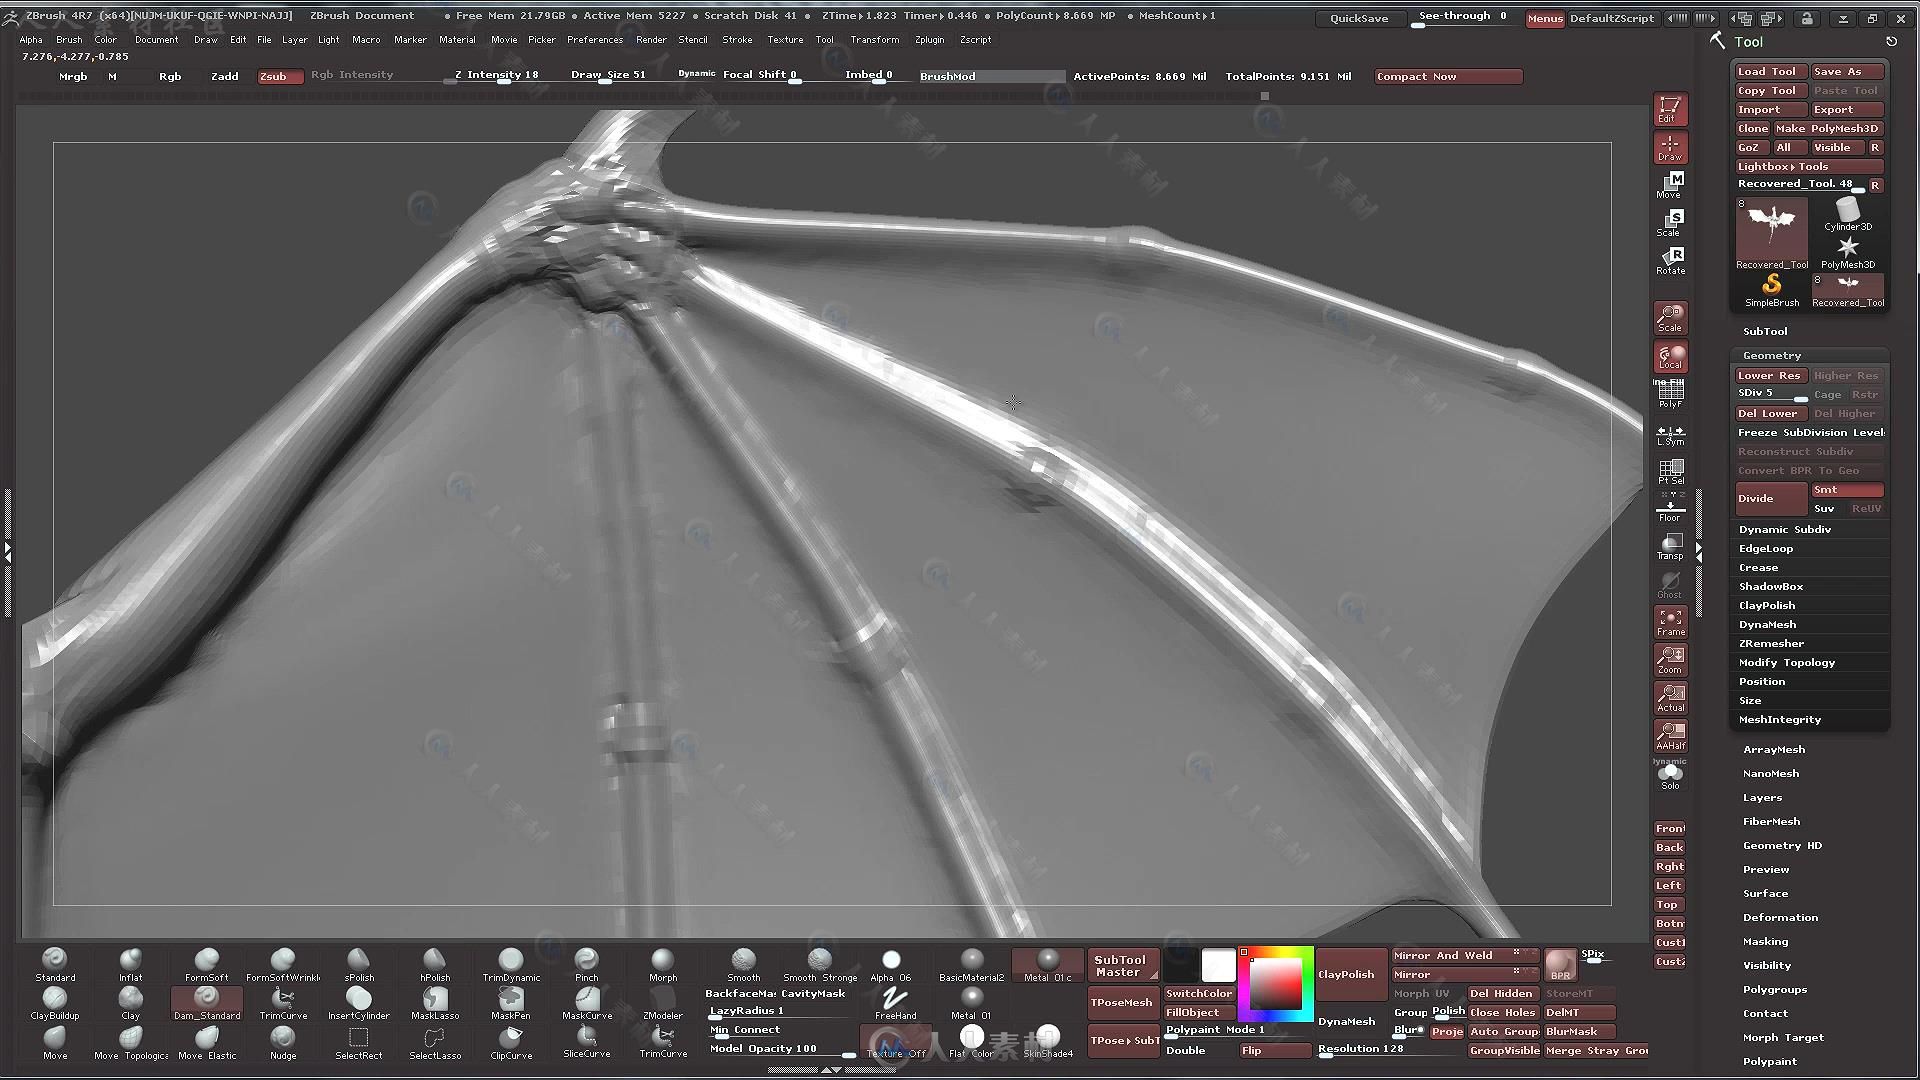Toggle PolyF polyframe display
Screen dimensions: 1920x1080
1670,394
